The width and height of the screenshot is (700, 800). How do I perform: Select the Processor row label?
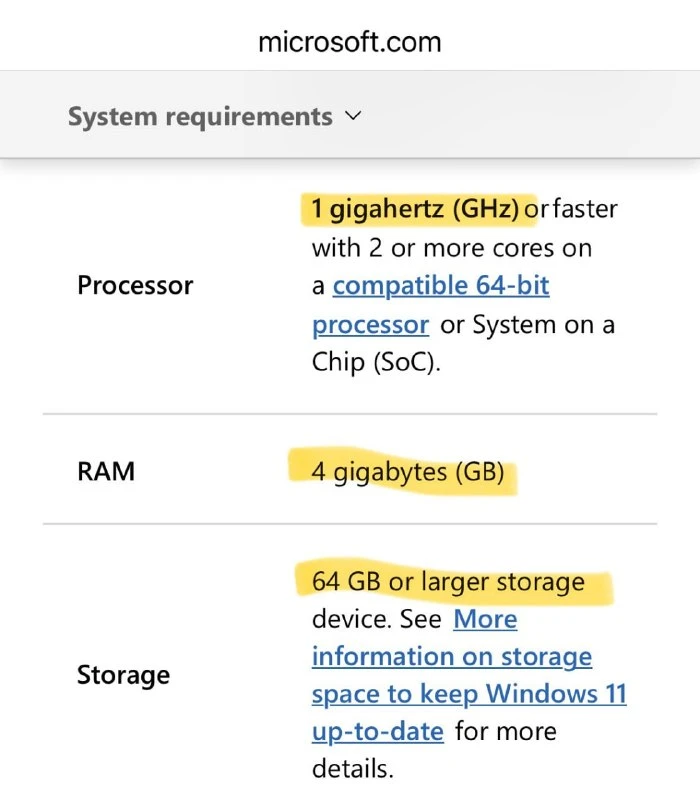tap(135, 285)
